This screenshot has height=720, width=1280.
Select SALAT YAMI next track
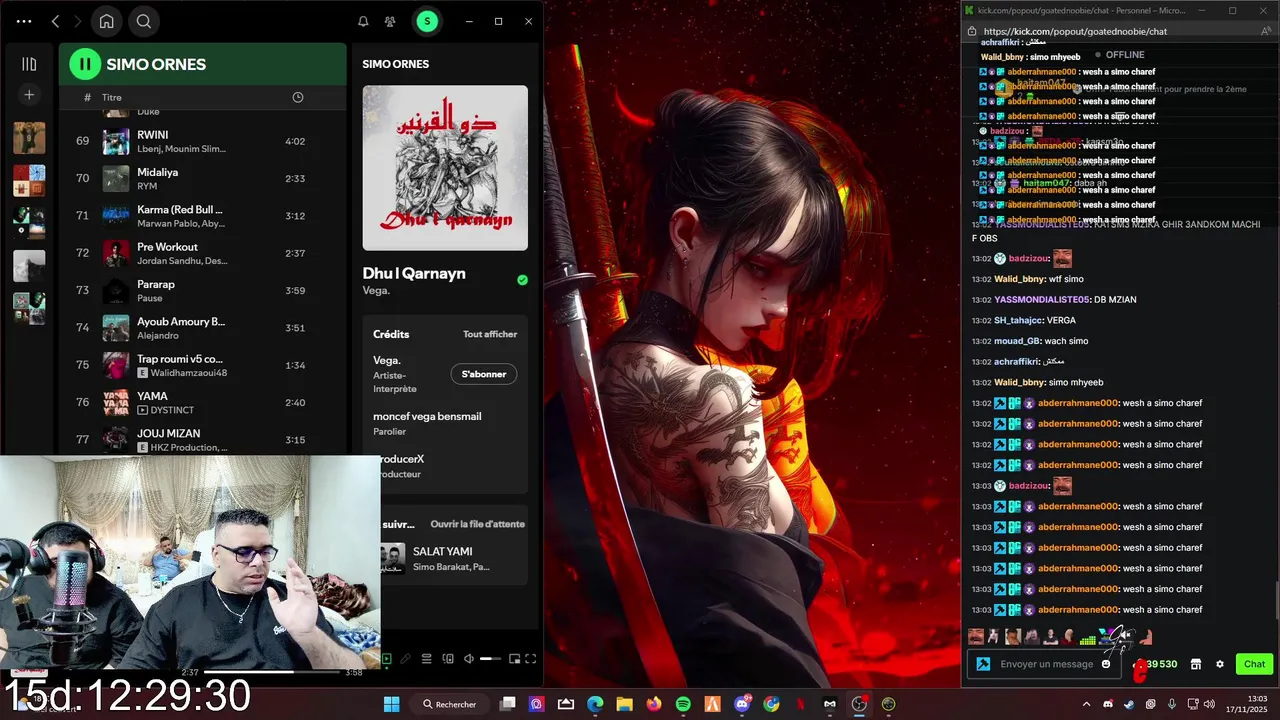click(452, 558)
